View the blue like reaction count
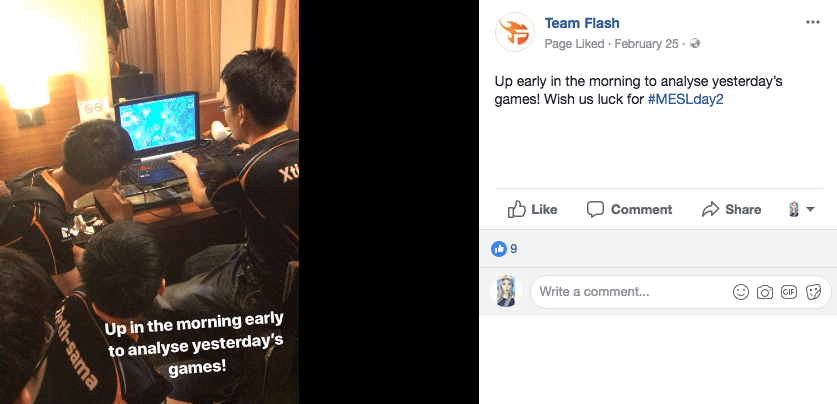Screen dimensions: 837x404 [x=504, y=249]
